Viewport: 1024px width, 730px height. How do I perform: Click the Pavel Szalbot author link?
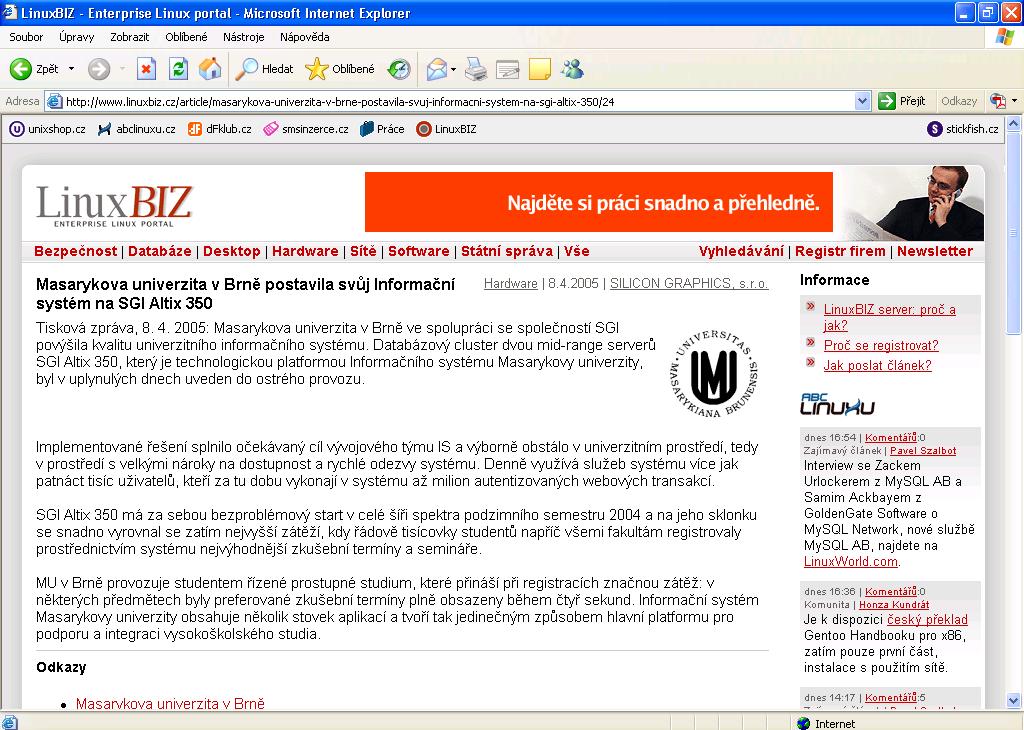click(x=923, y=451)
